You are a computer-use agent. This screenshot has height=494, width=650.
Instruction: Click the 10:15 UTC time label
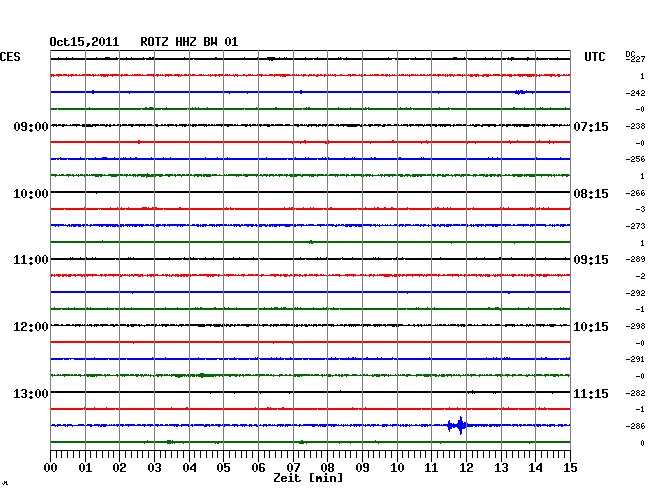pos(591,327)
